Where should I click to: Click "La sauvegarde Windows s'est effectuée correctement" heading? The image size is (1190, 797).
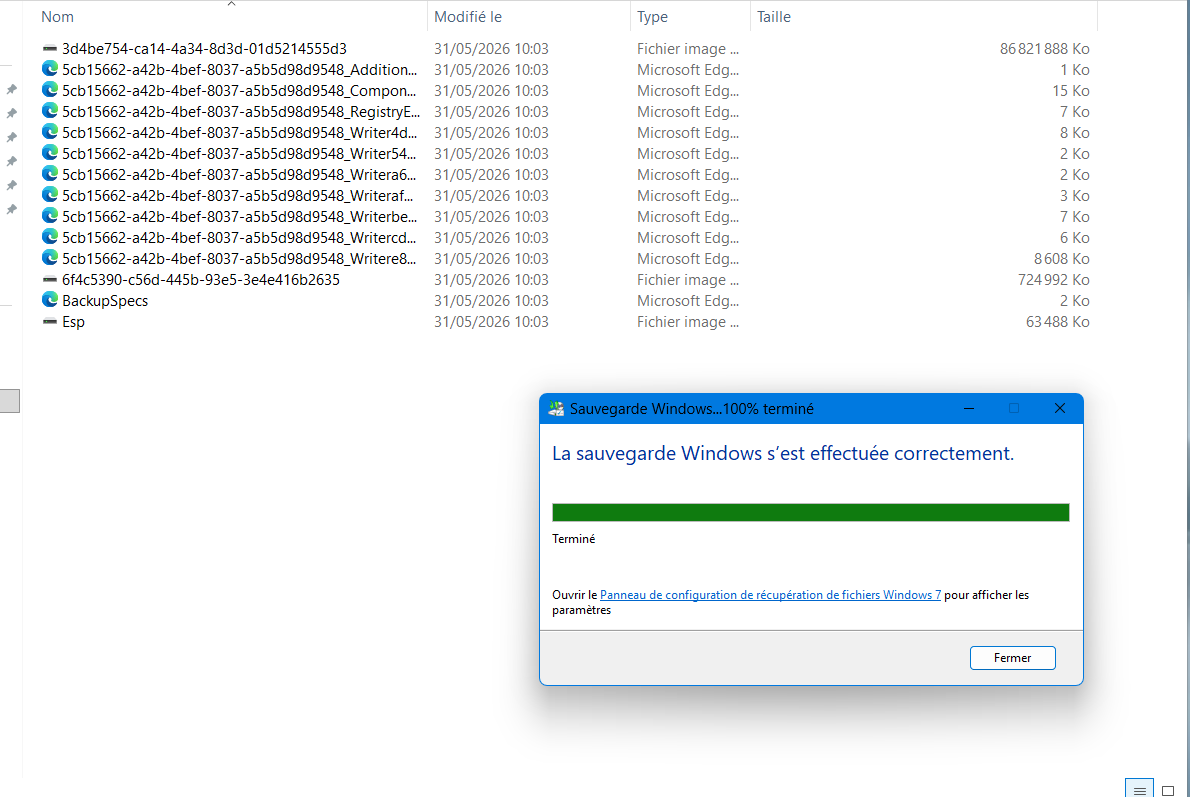click(x=783, y=453)
